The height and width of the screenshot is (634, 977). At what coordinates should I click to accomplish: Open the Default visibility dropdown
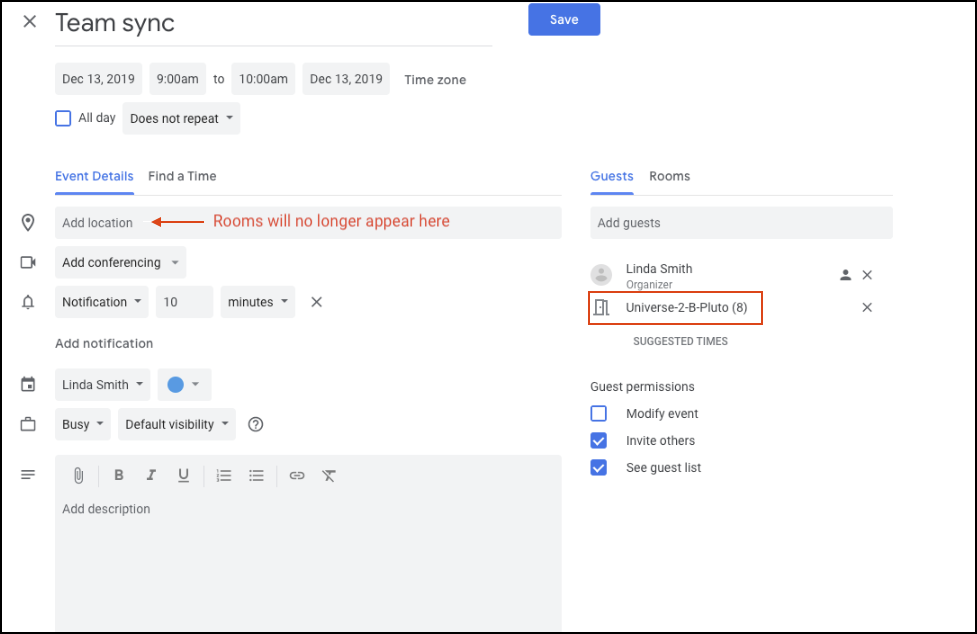tap(177, 424)
